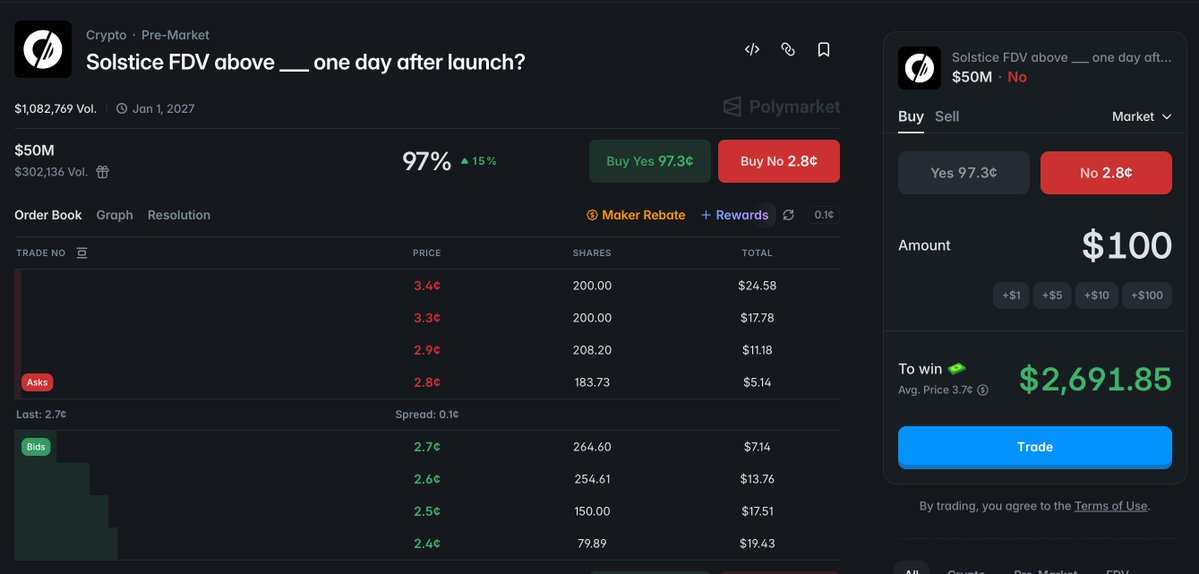Click the Last: 2.7¢ label
The width and height of the screenshot is (1199, 574).
tap(41, 414)
